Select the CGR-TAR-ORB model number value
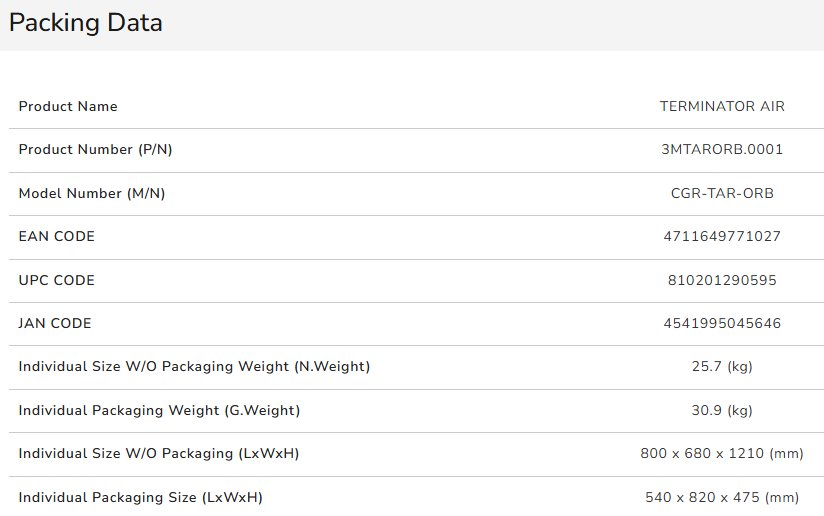824x516 pixels. 722,193
